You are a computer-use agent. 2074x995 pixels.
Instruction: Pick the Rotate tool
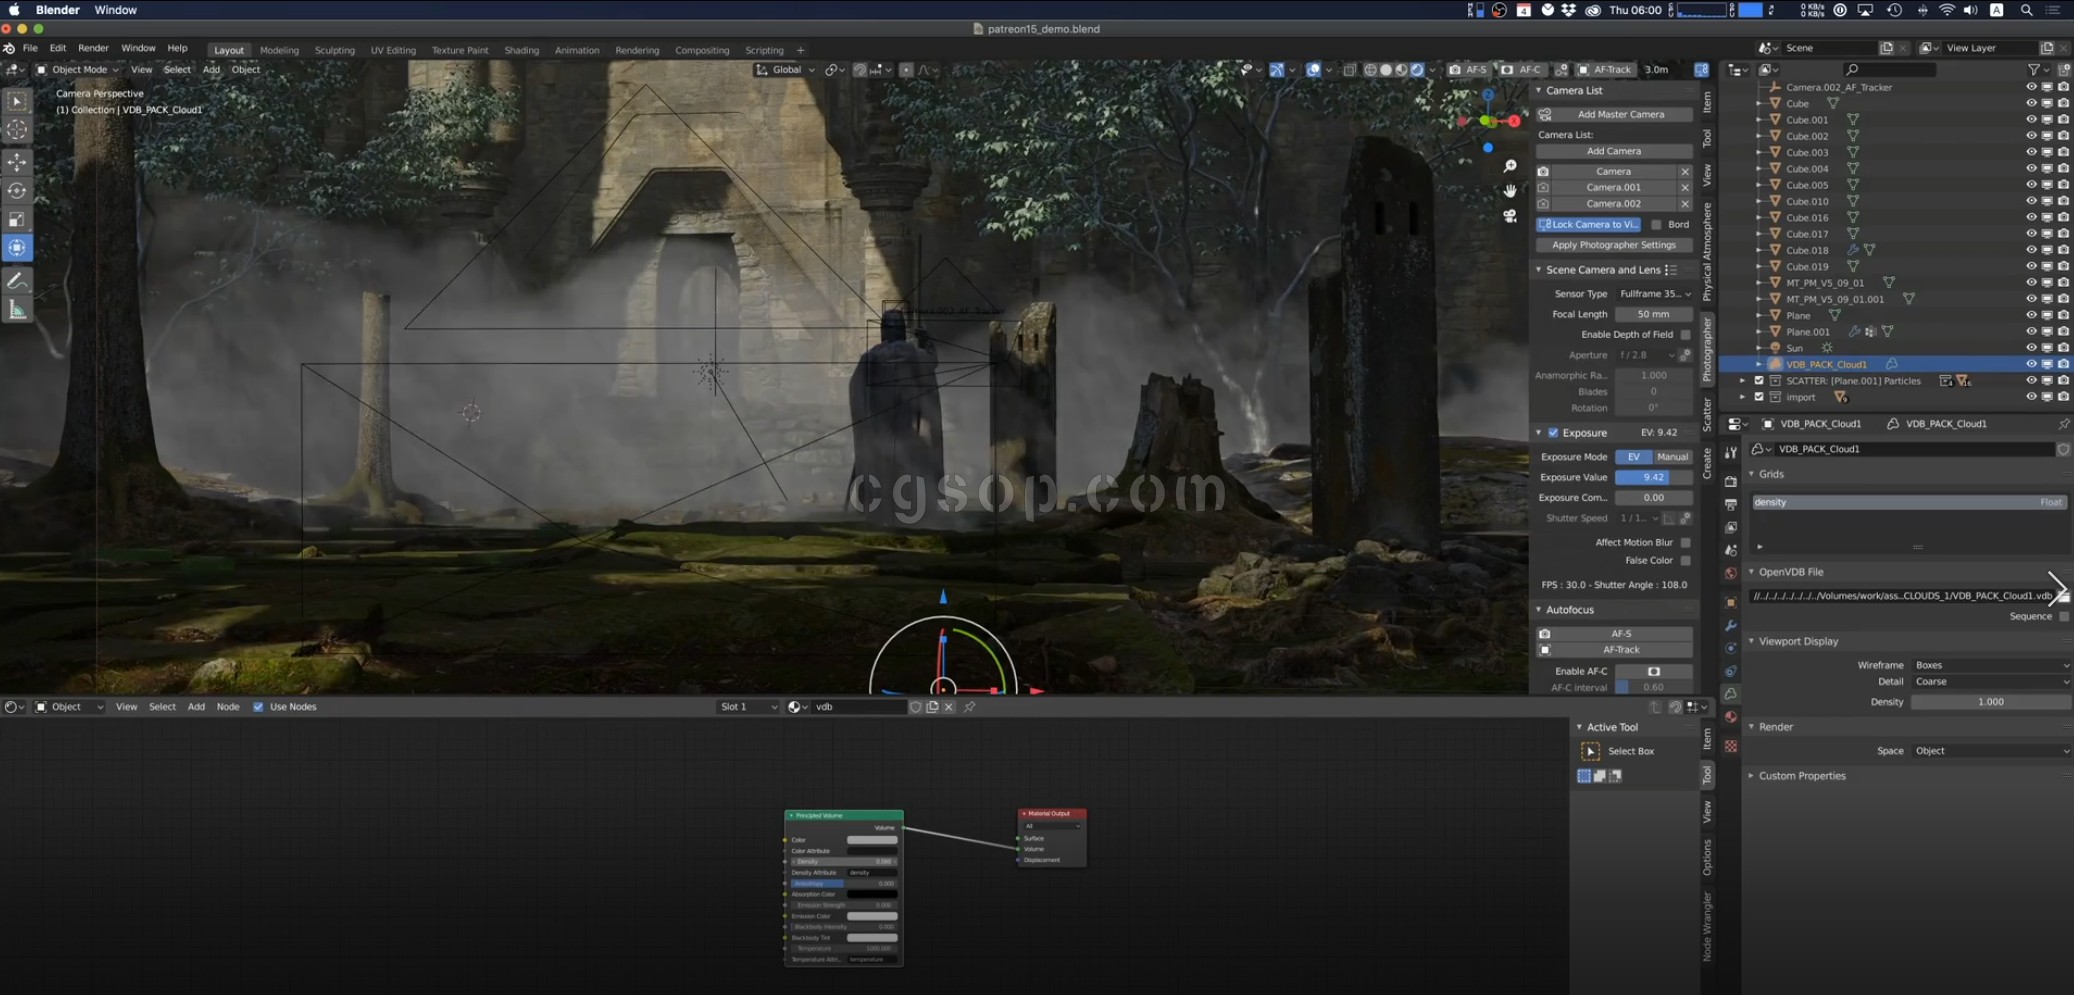tap(17, 191)
